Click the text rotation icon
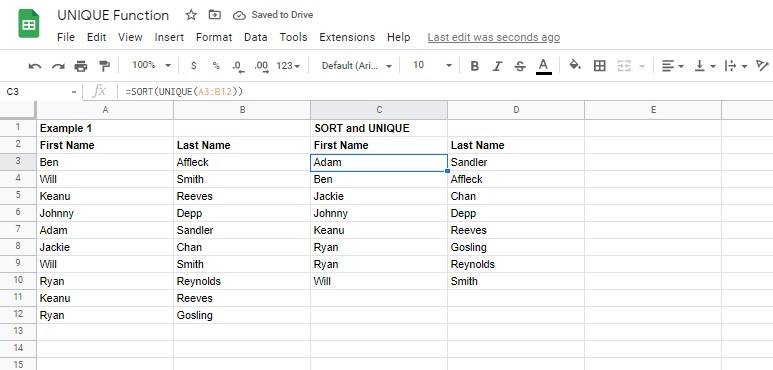 click(x=762, y=66)
